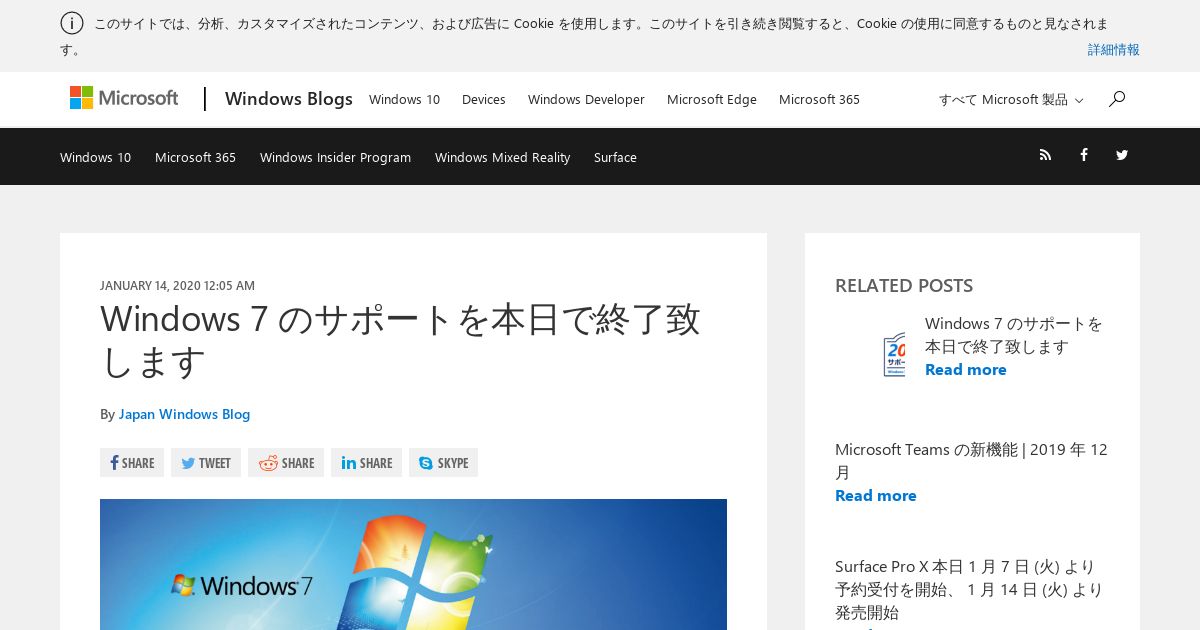Open the Devices menu item

coord(484,99)
